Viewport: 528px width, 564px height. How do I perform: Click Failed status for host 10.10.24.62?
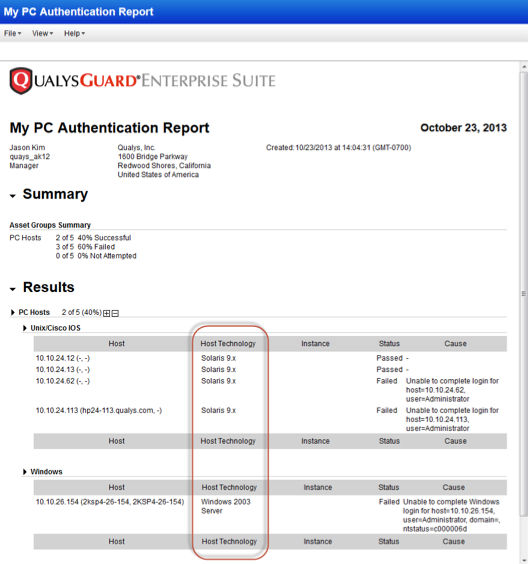[387, 381]
